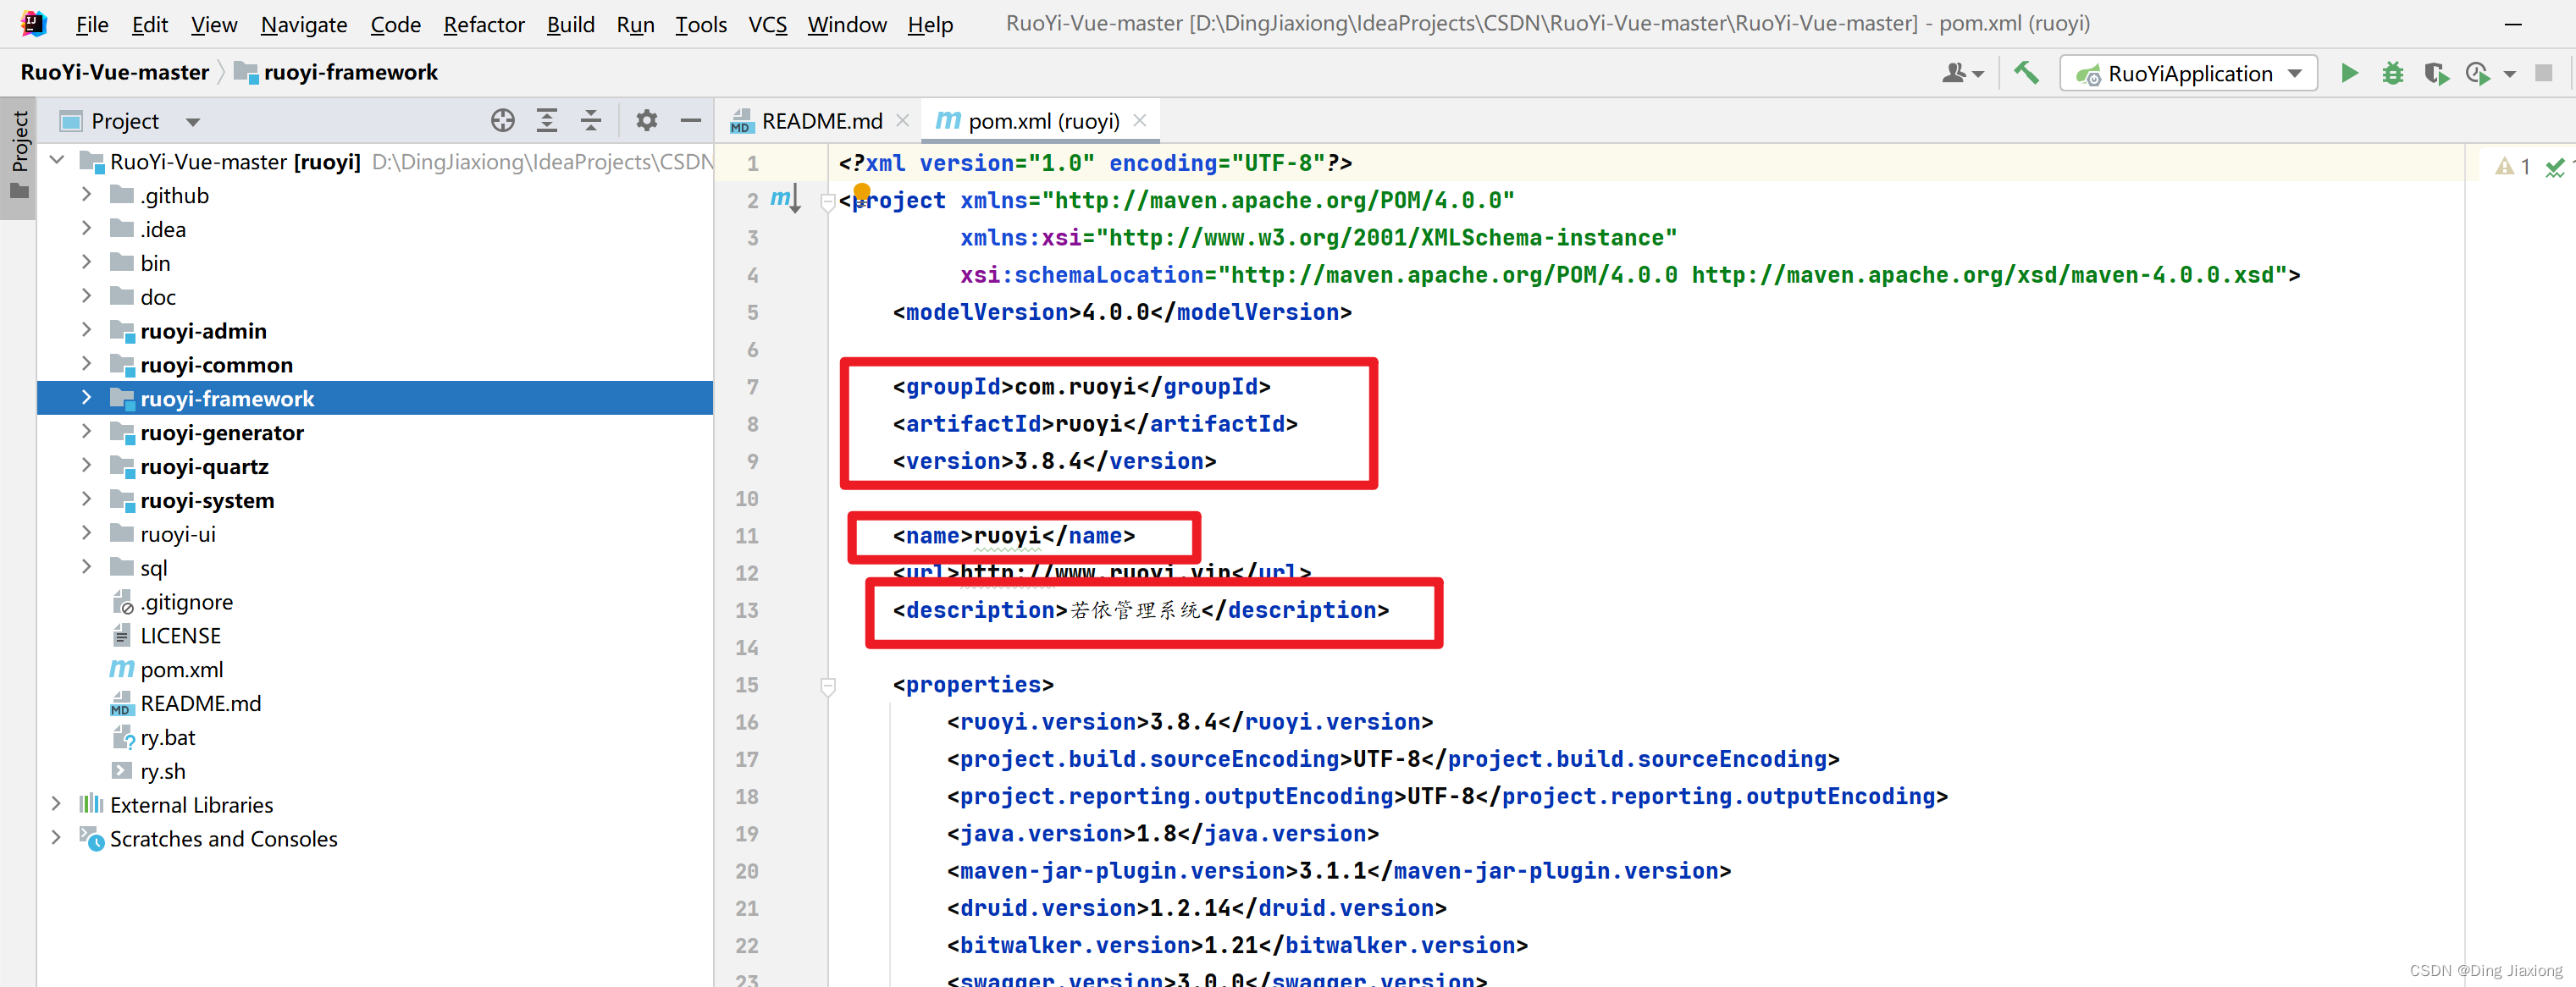Select pom.xml in the Project tree

click(182, 670)
